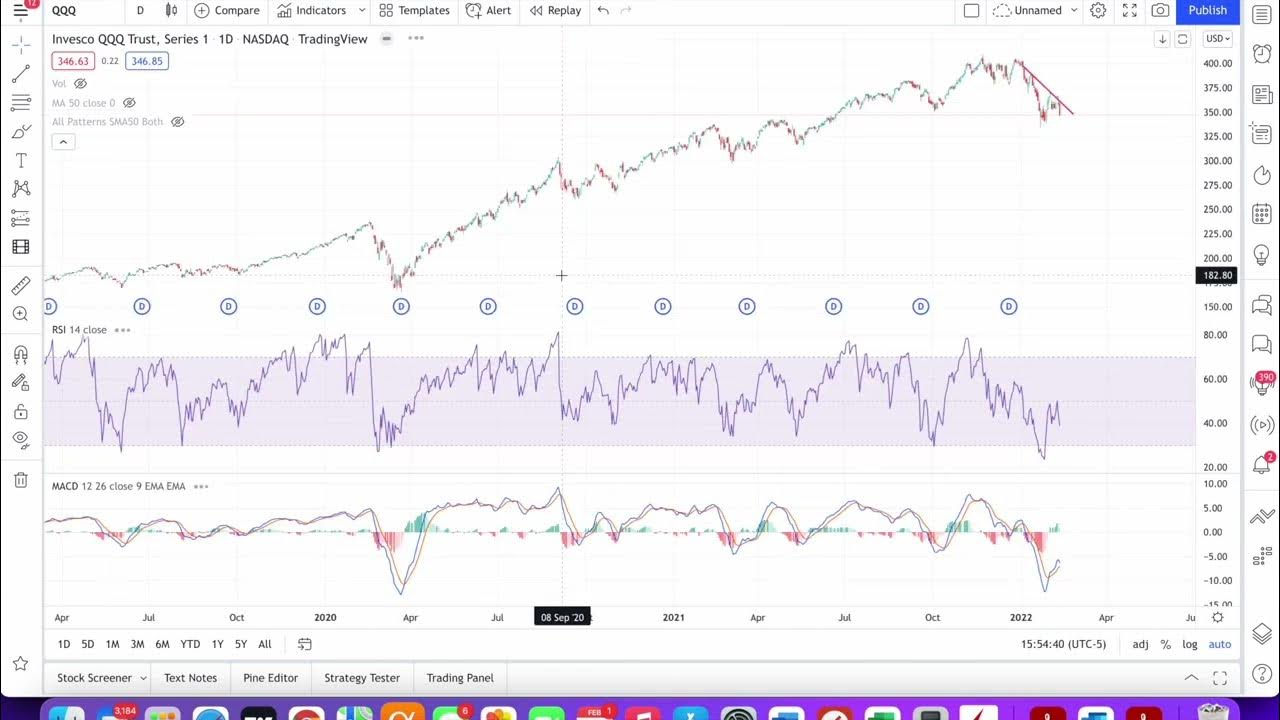Toggle the adj price adjustment
The height and width of the screenshot is (720, 1280).
tap(1140, 644)
